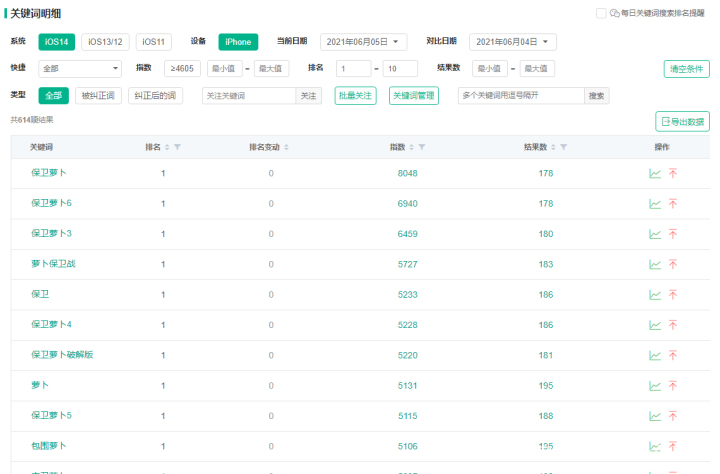The height and width of the screenshot is (474, 720).
Task: Focus 排名 lower bound field with 1
Action: click(354, 68)
